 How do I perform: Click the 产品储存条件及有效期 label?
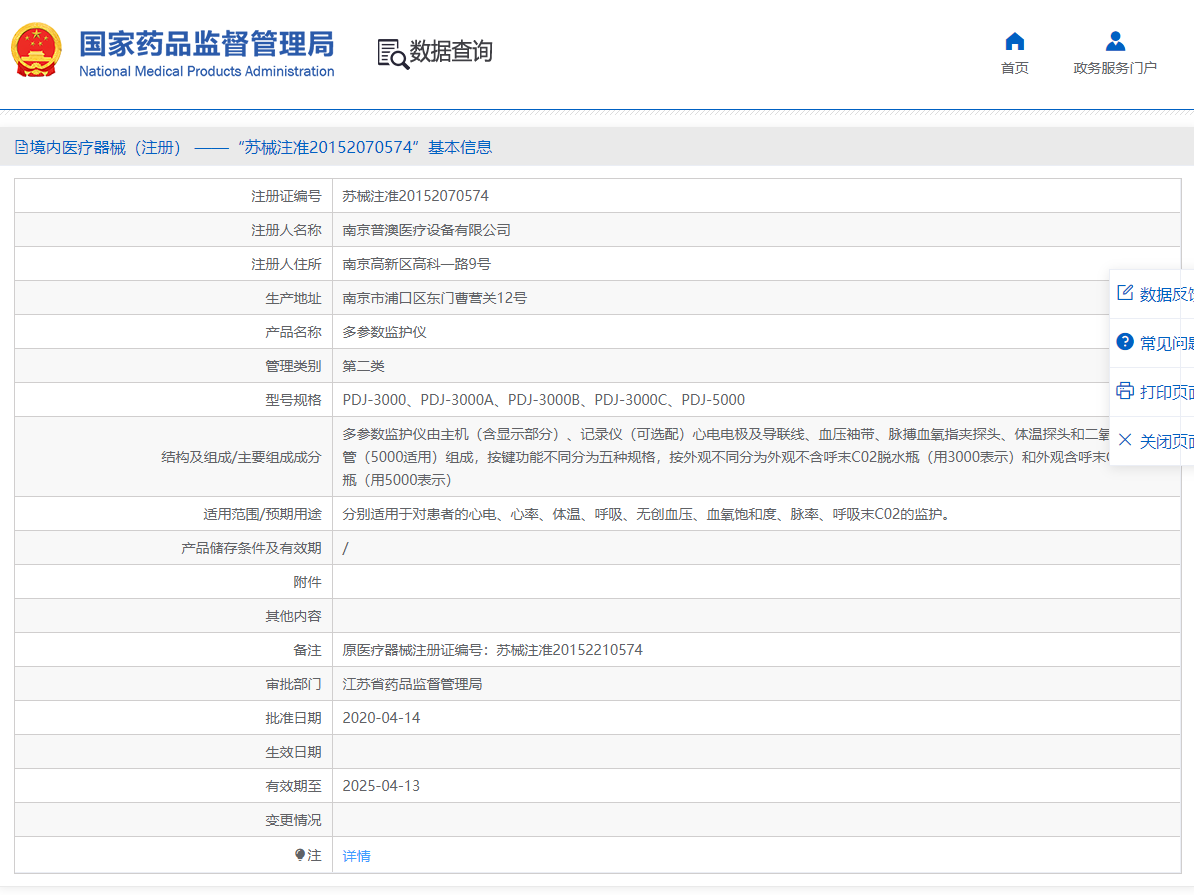[251, 548]
